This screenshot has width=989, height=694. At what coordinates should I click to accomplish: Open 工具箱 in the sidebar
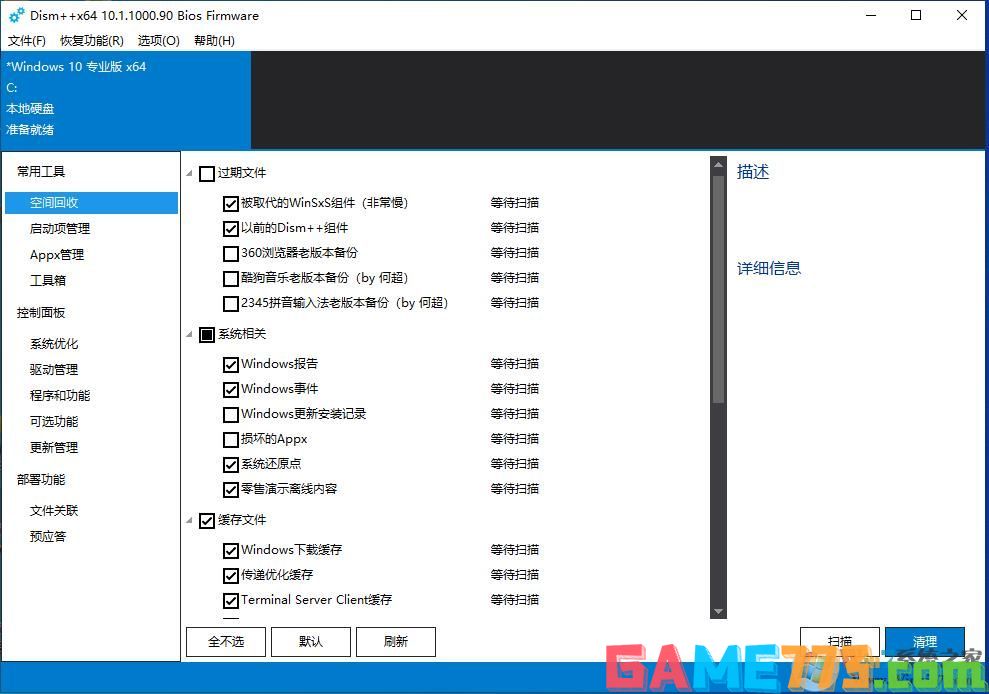pyautogui.click(x=48, y=280)
